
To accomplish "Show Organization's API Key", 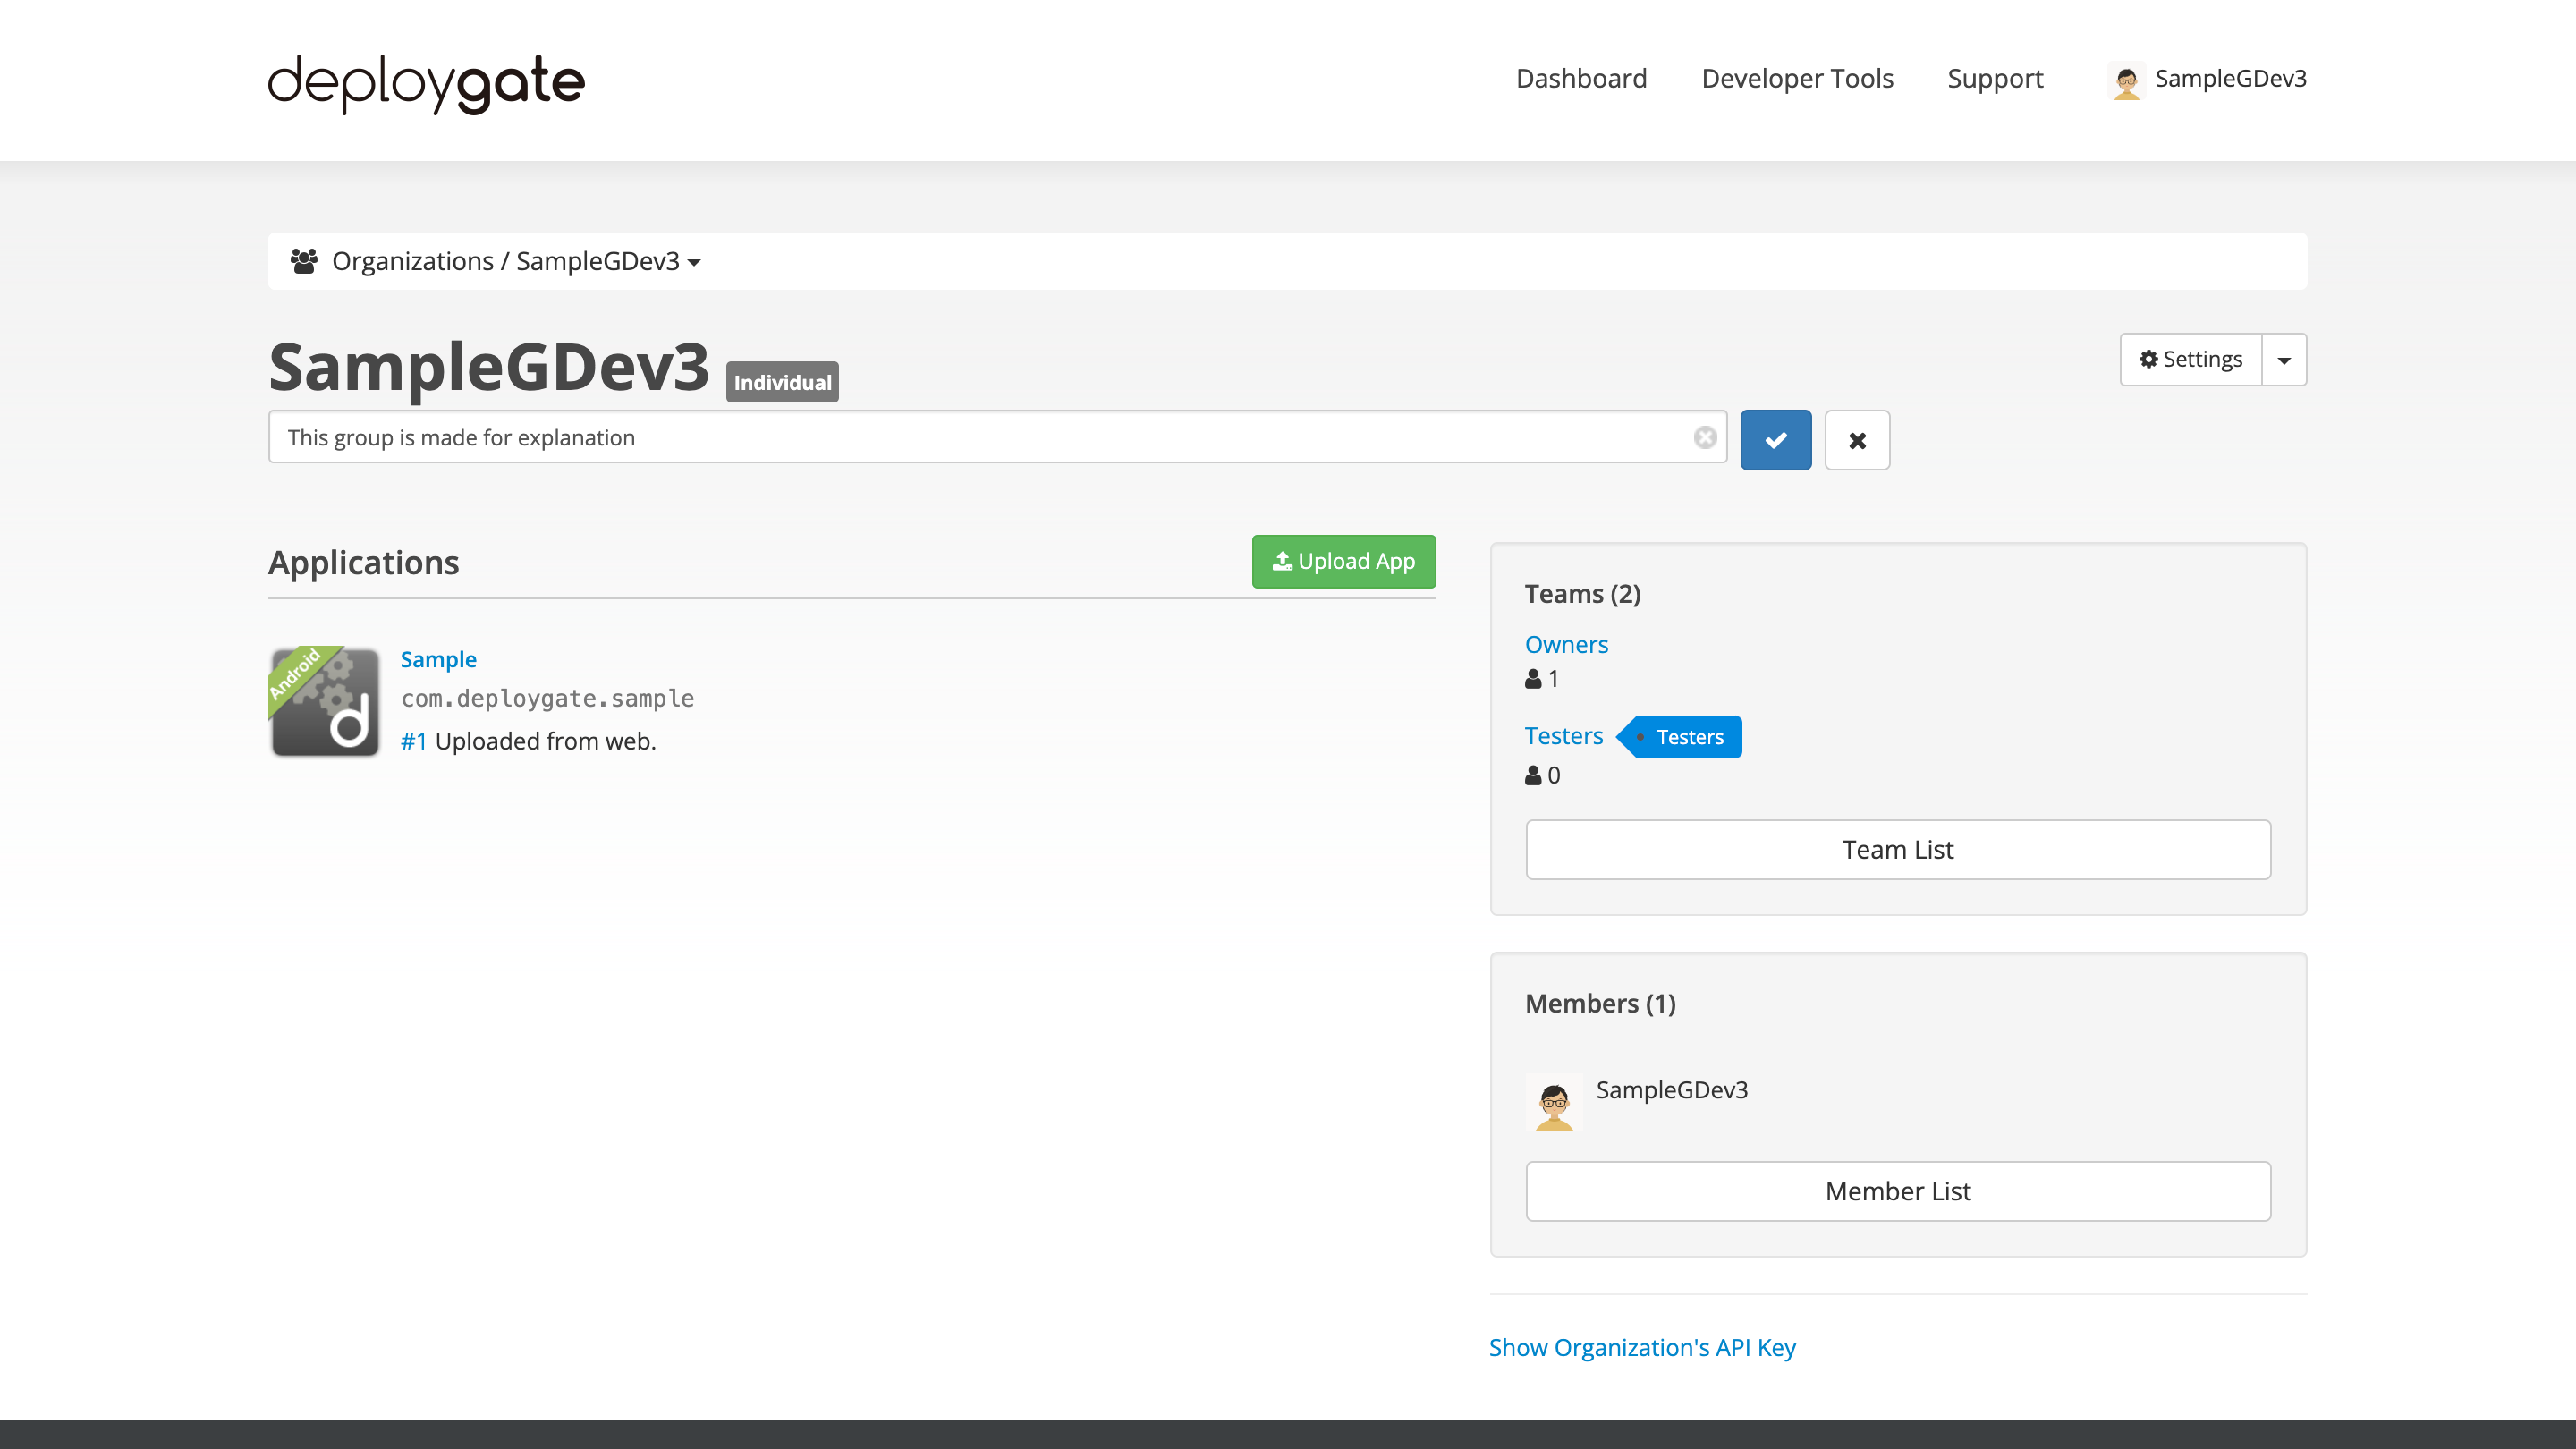I will point(1642,1347).
